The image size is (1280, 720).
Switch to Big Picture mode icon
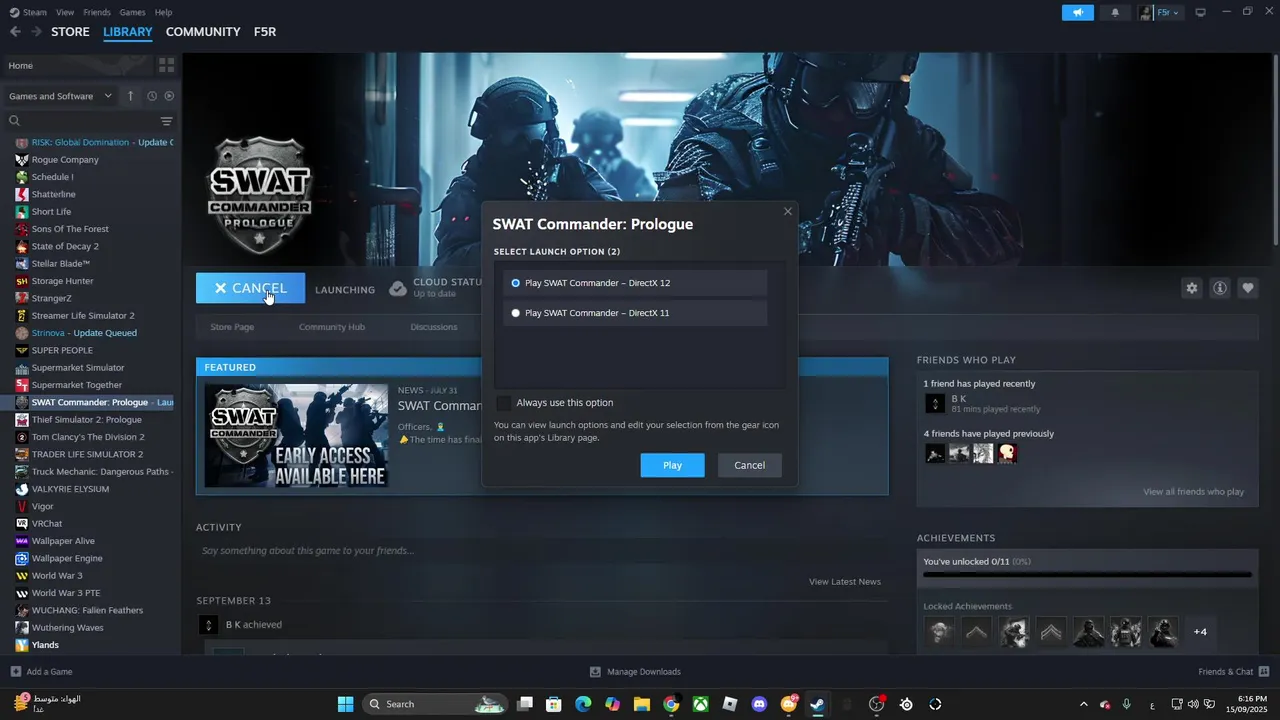1200,12
